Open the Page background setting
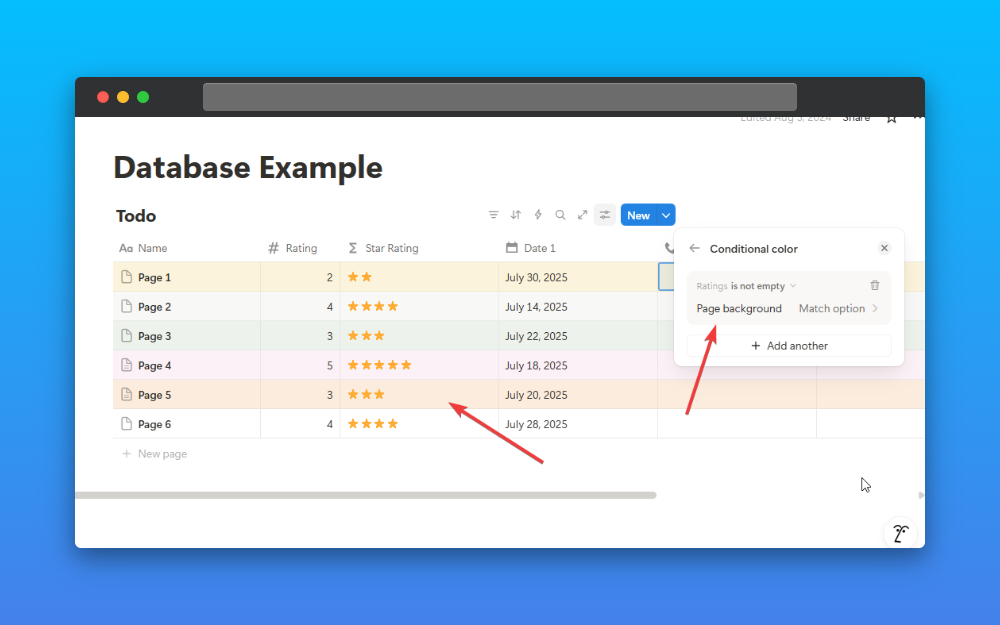1000x625 pixels. pos(739,309)
